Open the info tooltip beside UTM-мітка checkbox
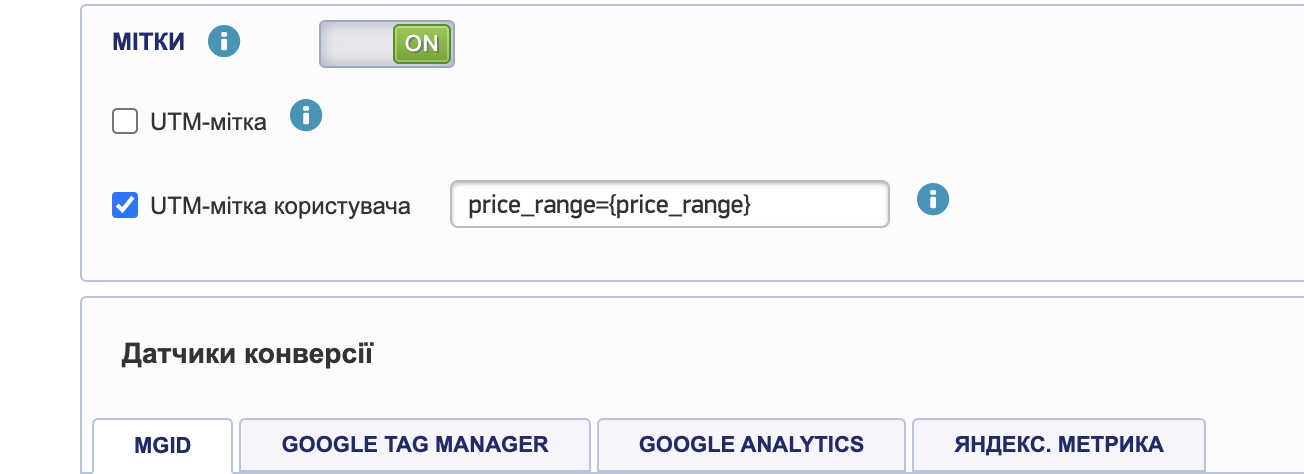This screenshot has height=474, width=1304. 306,117
